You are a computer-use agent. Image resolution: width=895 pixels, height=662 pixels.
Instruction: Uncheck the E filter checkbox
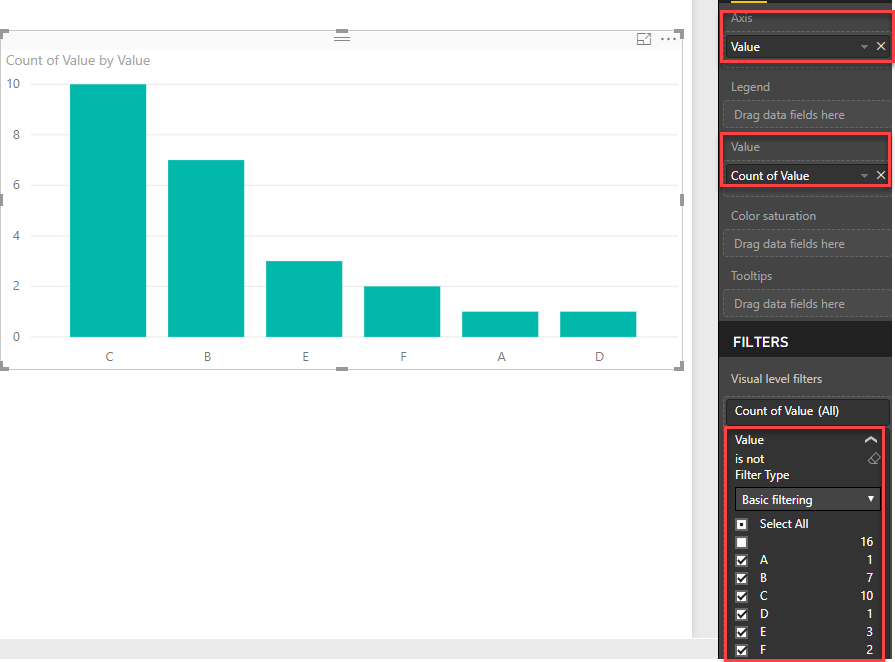point(741,632)
